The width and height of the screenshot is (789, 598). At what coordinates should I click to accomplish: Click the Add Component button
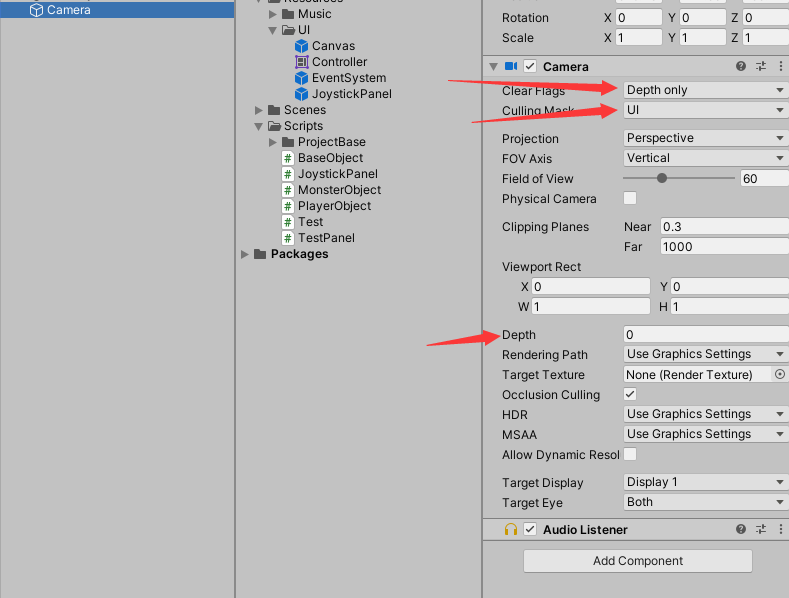click(637, 561)
